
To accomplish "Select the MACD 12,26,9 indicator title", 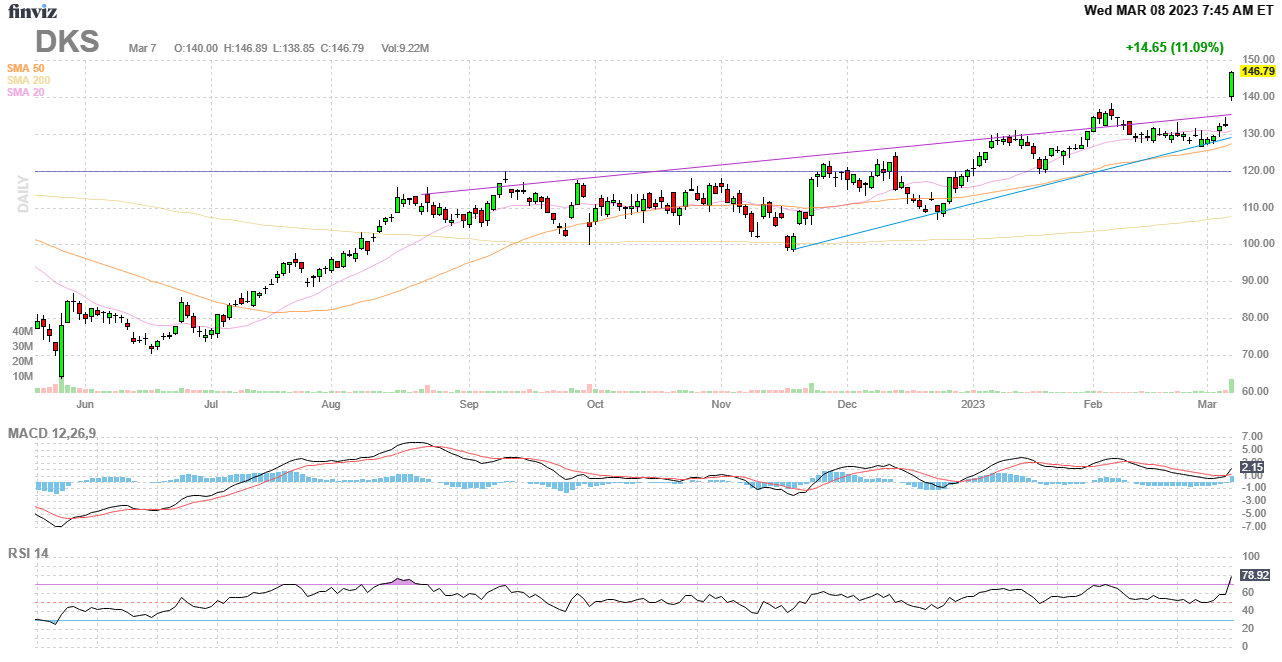I will pyautogui.click(x=59, y=433).
